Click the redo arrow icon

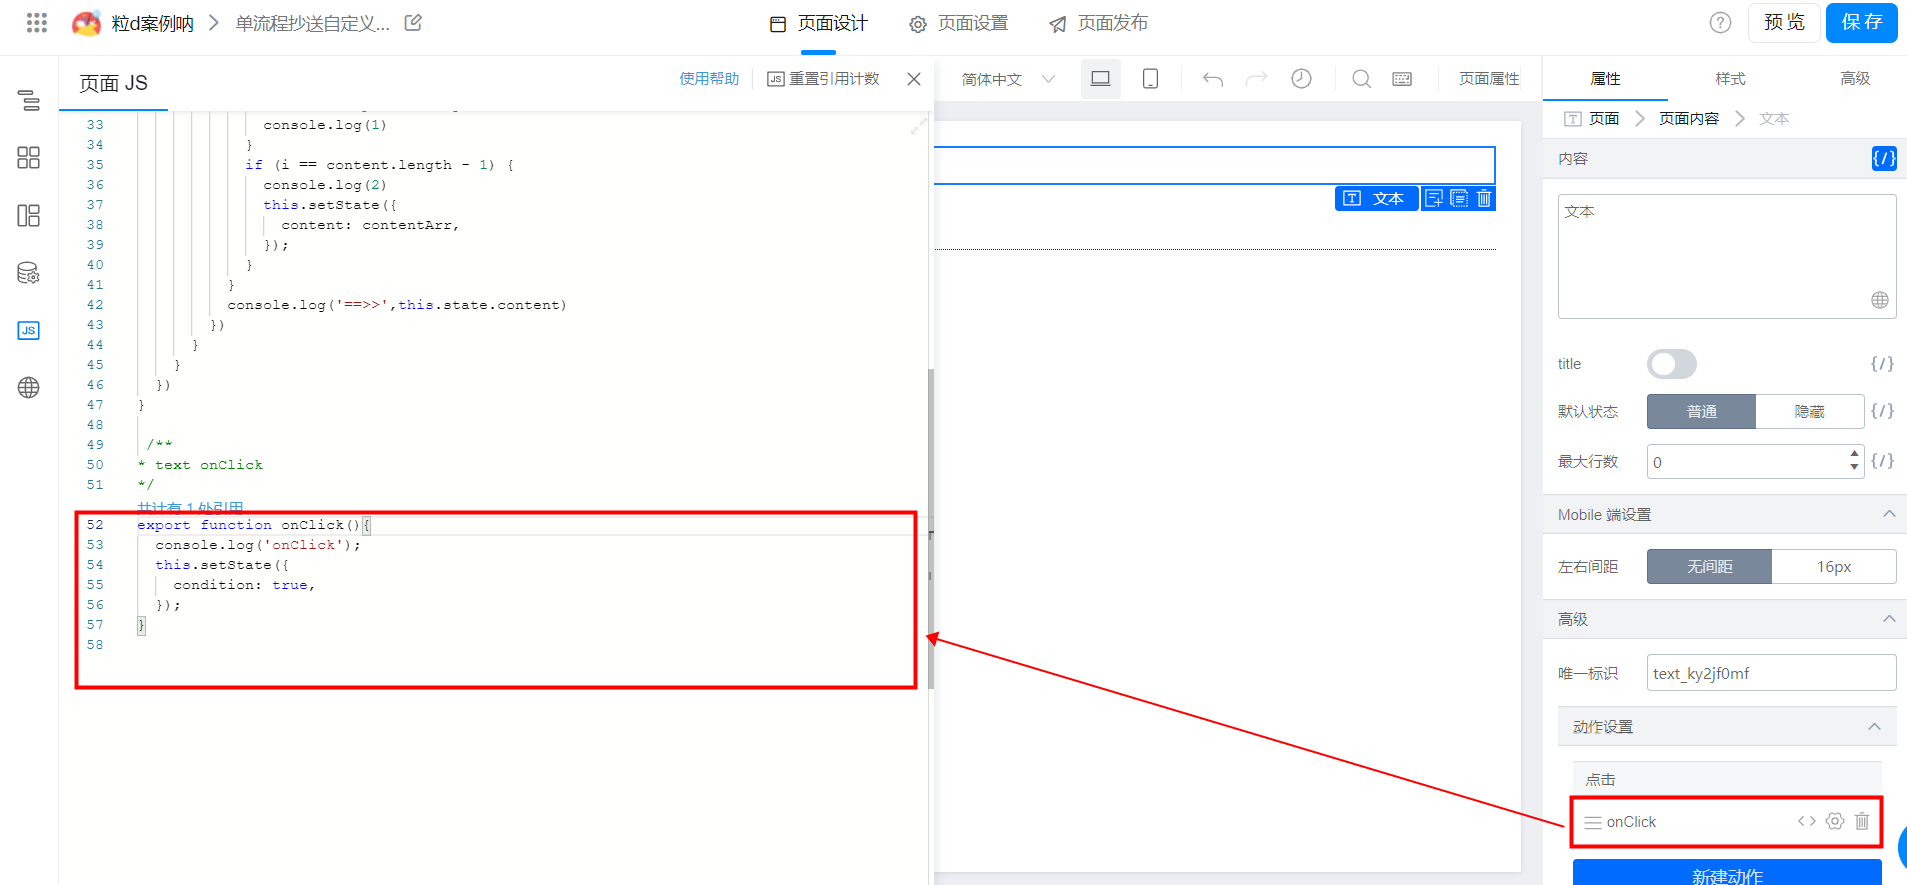1257,79
